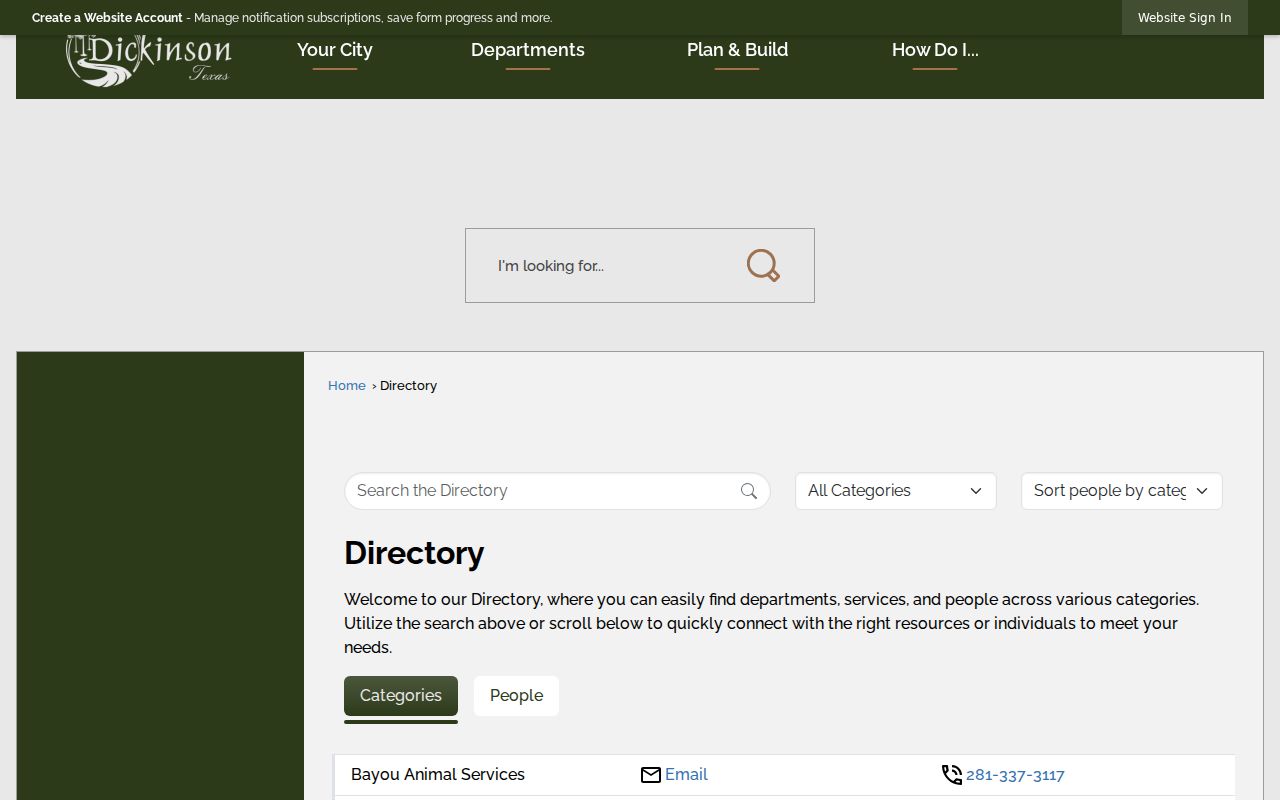1280x800 pixels.
Task: Click the phone icon beside 281-337-3117
Action: (952, 775)
